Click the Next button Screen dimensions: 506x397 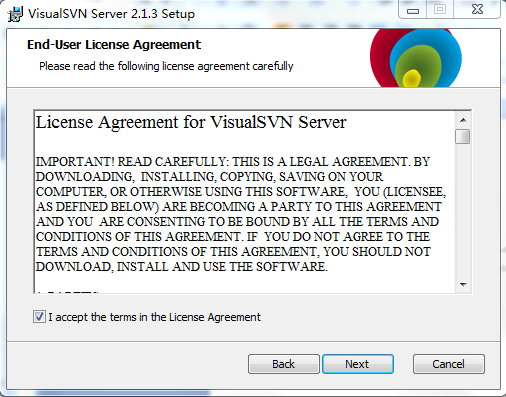358,364
